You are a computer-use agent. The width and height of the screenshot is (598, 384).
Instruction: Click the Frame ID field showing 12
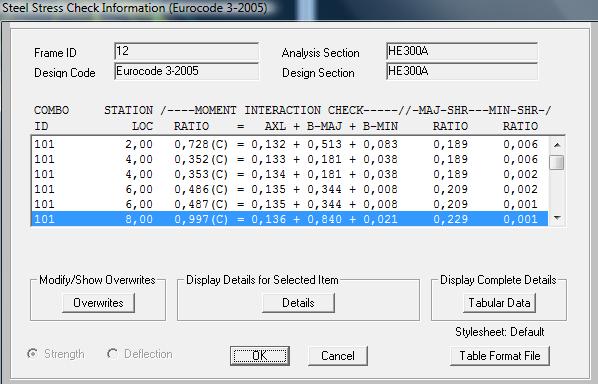[x=186, y=51]
